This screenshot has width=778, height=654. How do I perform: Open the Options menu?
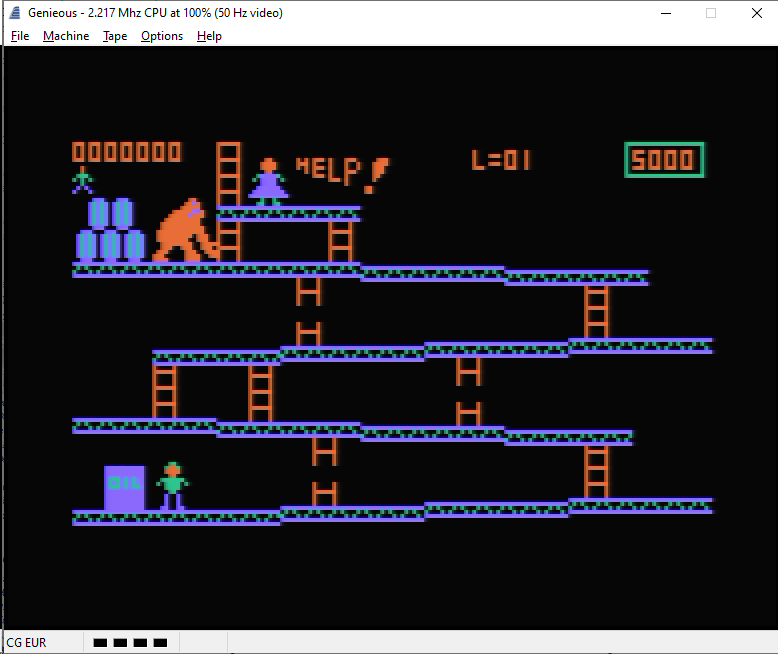pyautogui.click(x=162, y=36)
